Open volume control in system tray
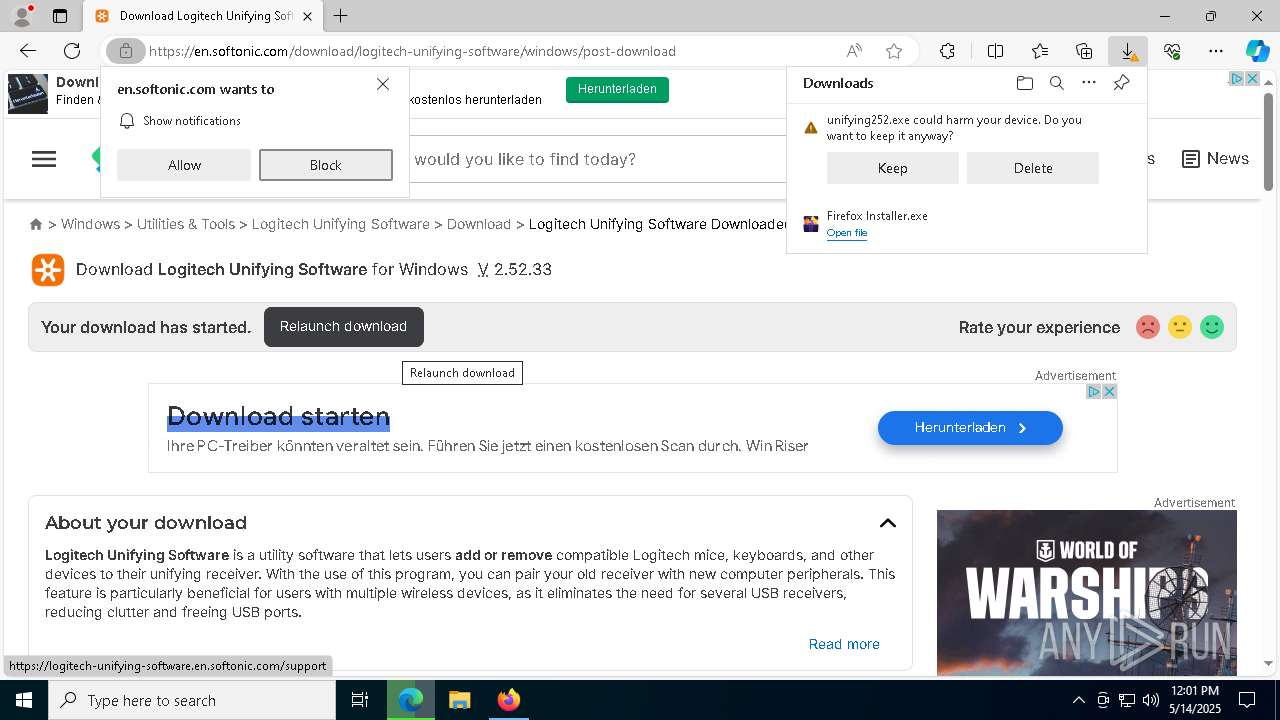 click(x=1150, y=700)
